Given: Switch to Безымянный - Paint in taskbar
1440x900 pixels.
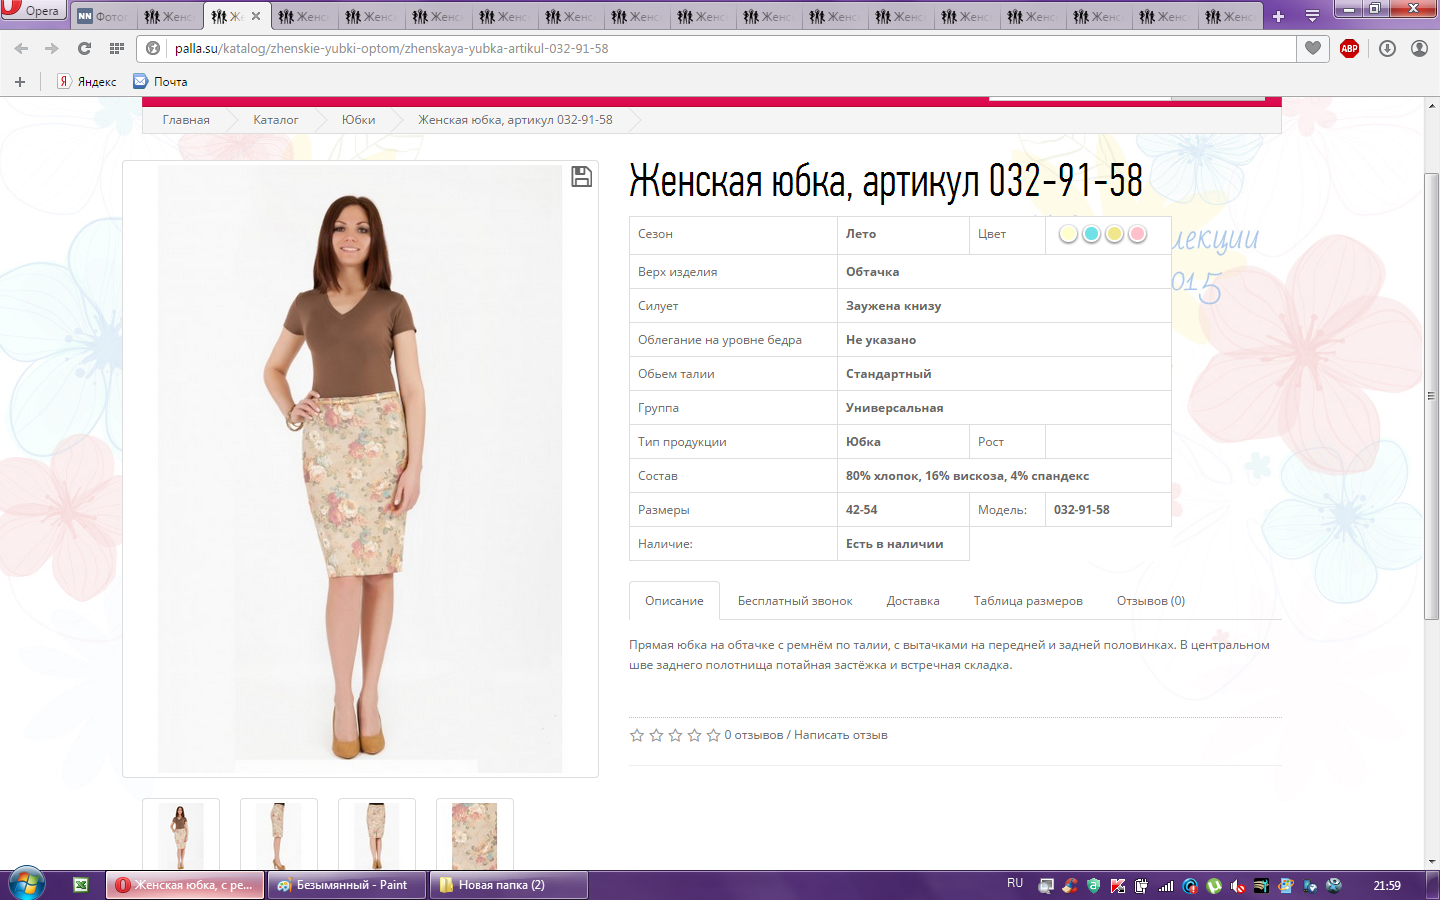Looking at the screenshot, I should click(347, 885).
